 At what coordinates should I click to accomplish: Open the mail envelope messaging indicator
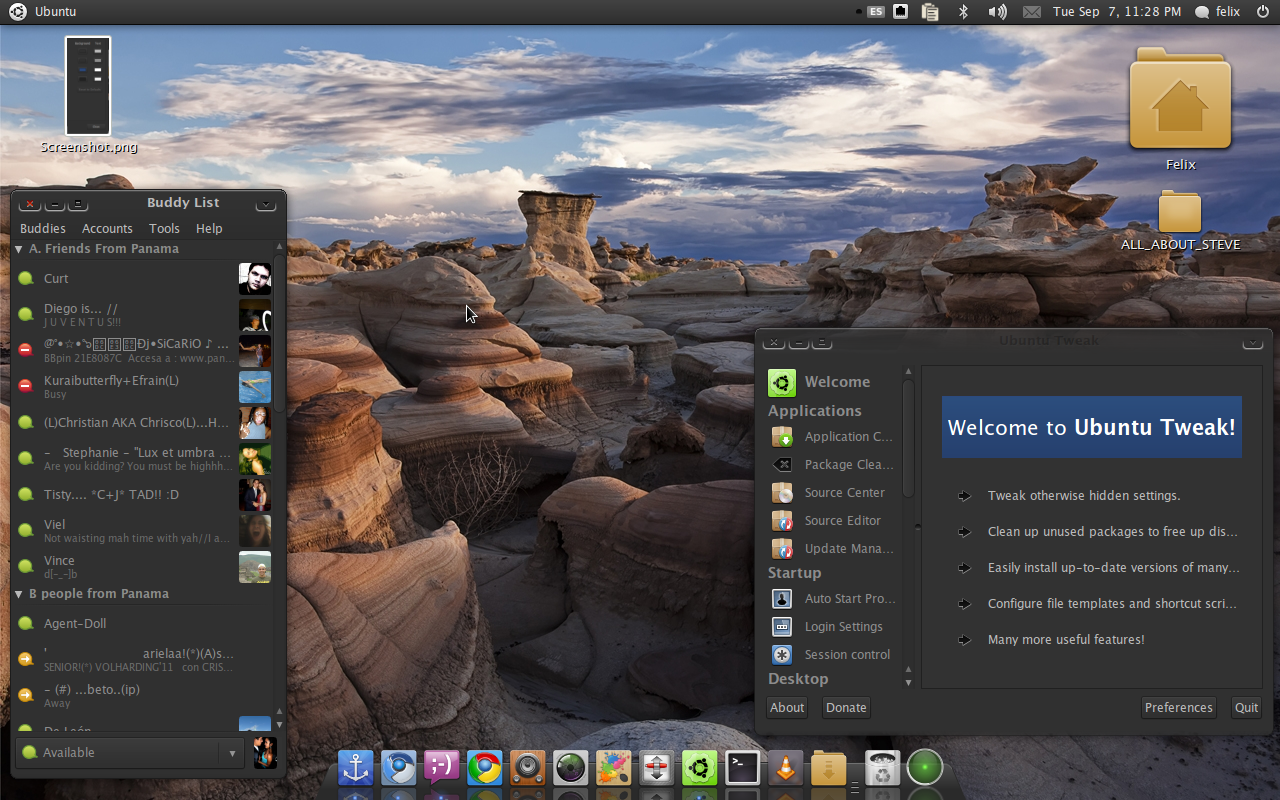coord(1032,12)
